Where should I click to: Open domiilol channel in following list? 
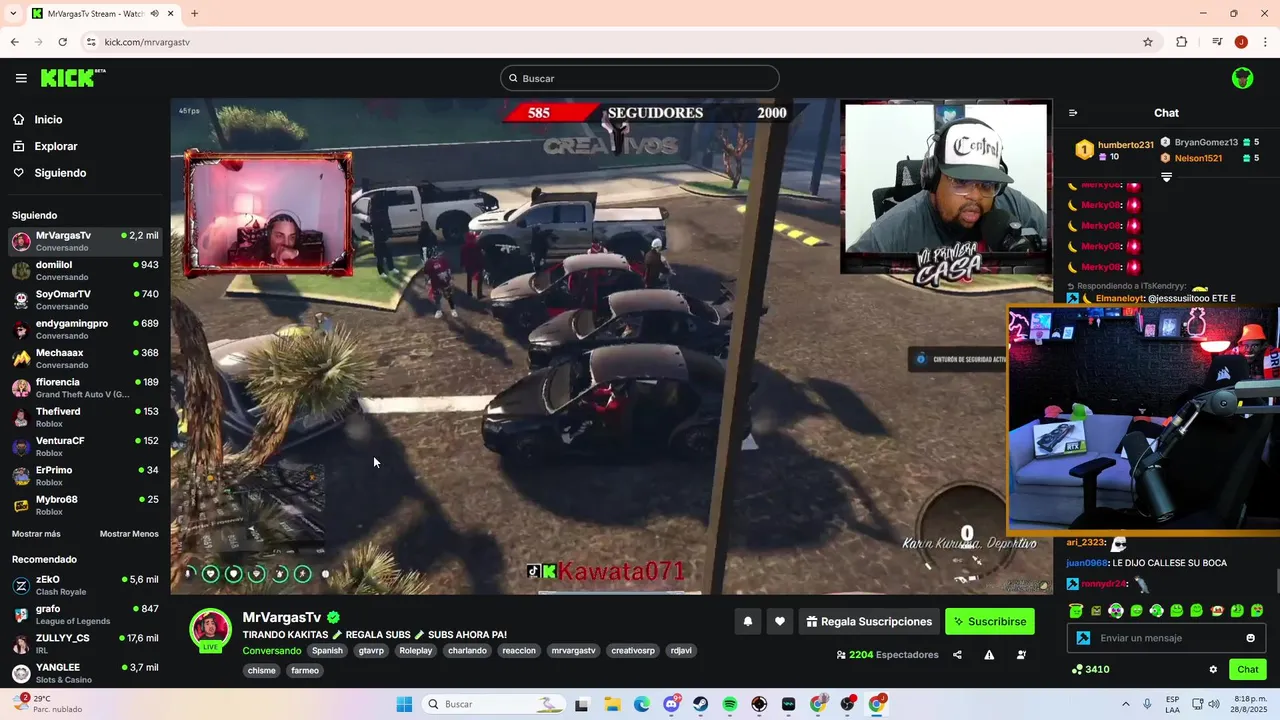click(85, 270)
